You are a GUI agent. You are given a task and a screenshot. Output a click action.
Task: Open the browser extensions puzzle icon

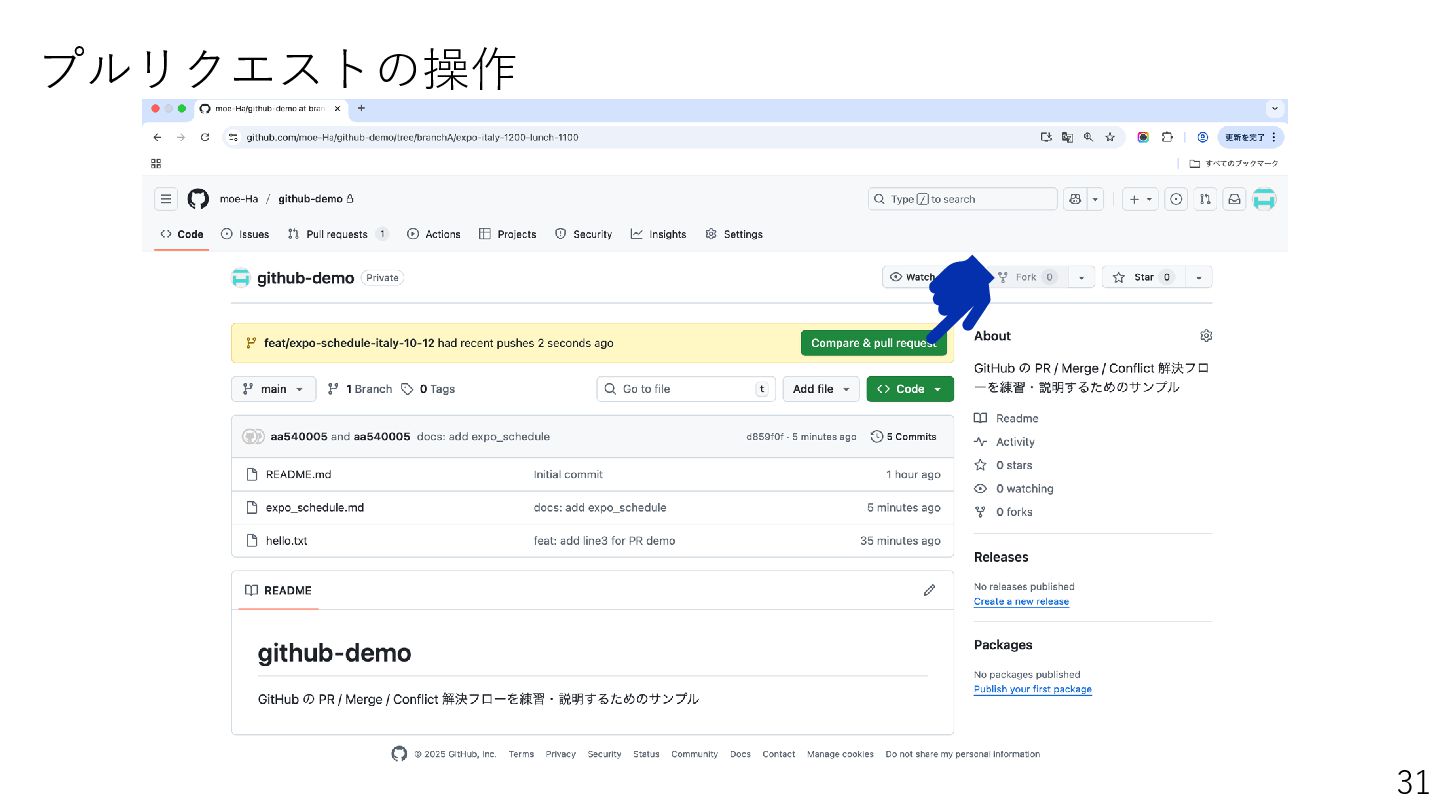pos(1167,137)
